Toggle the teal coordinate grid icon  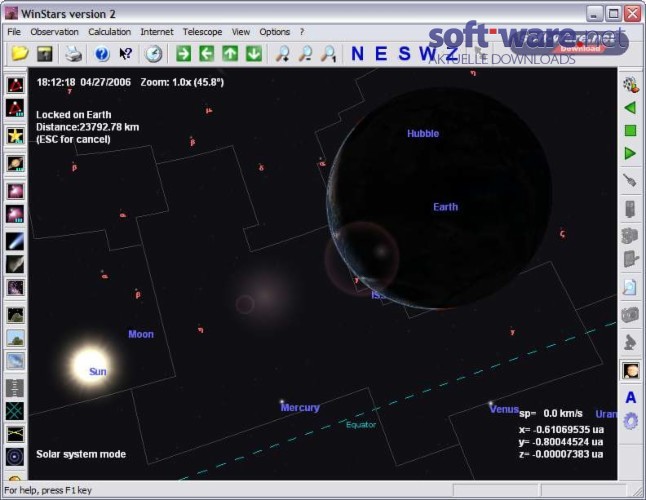(x=15, y=411)
